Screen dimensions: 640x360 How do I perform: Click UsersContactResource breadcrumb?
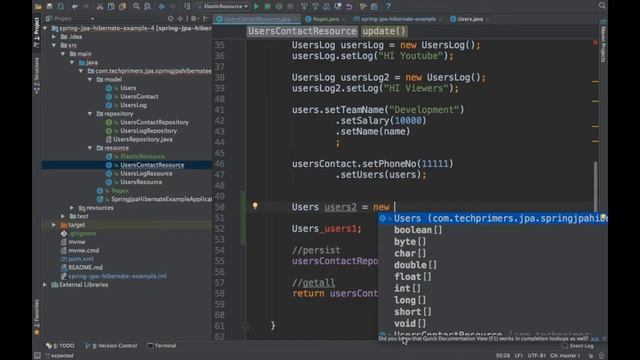click(302, 31)
